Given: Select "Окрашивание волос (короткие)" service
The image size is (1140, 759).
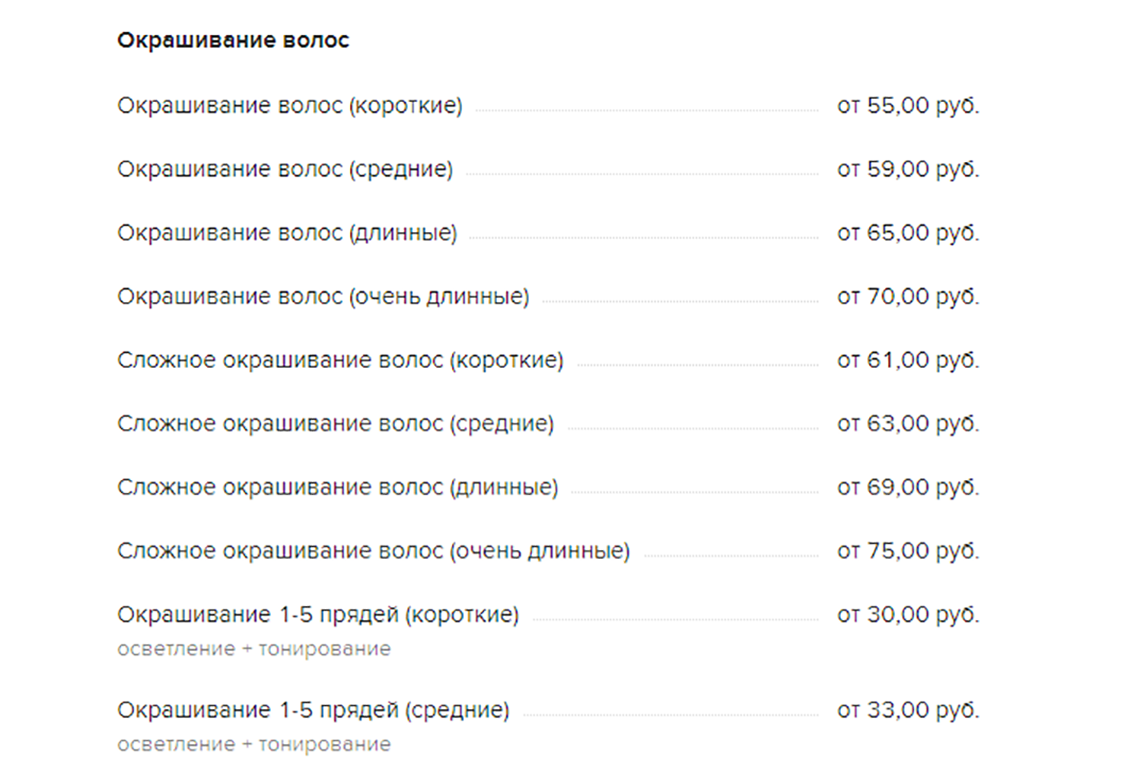Looking at the screenshot, I should click(290, 106).
